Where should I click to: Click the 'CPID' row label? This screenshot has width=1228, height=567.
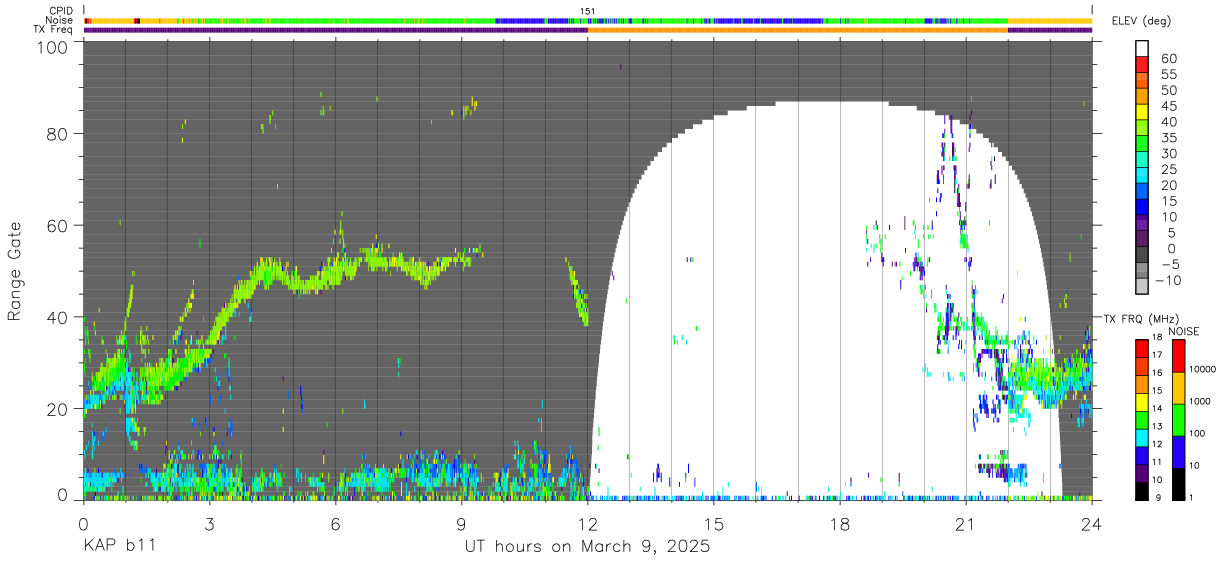point(60,11)
